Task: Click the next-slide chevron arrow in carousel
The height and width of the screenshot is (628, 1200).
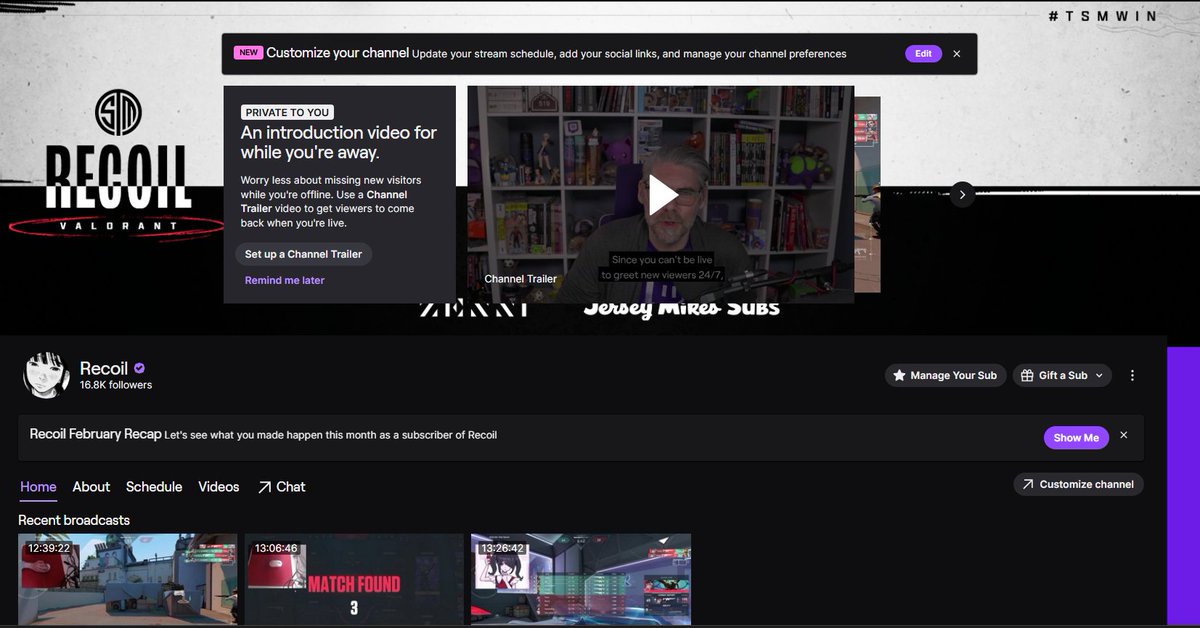Action: (x=962, y=194)
